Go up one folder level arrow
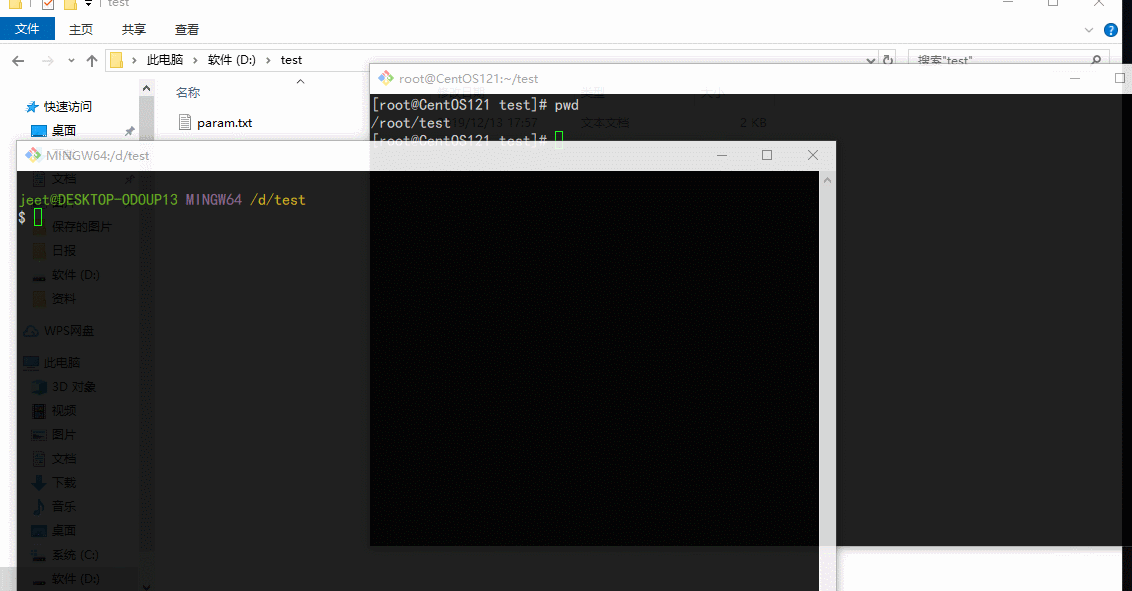Viewport: 1132px width, 591px height. (x=92, y=61)
